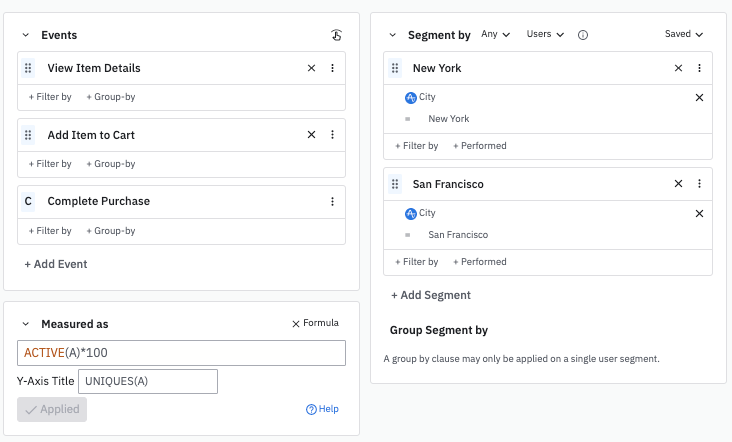Screen dimensions: 732x442
Task: Open the Users dropdown
Action: 545,34
